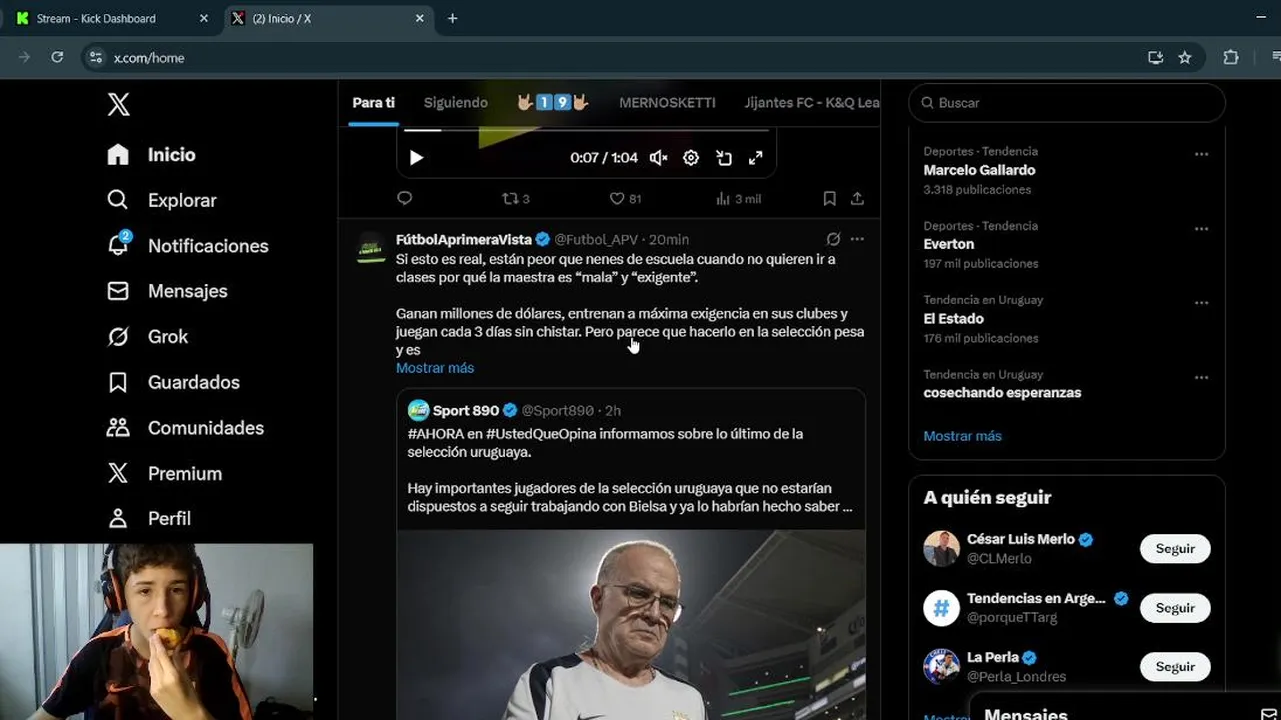Like the post with 81 likes
The height and width of the screenshot is (720, 1281).
pyautogui.click(x=625, y=198)
